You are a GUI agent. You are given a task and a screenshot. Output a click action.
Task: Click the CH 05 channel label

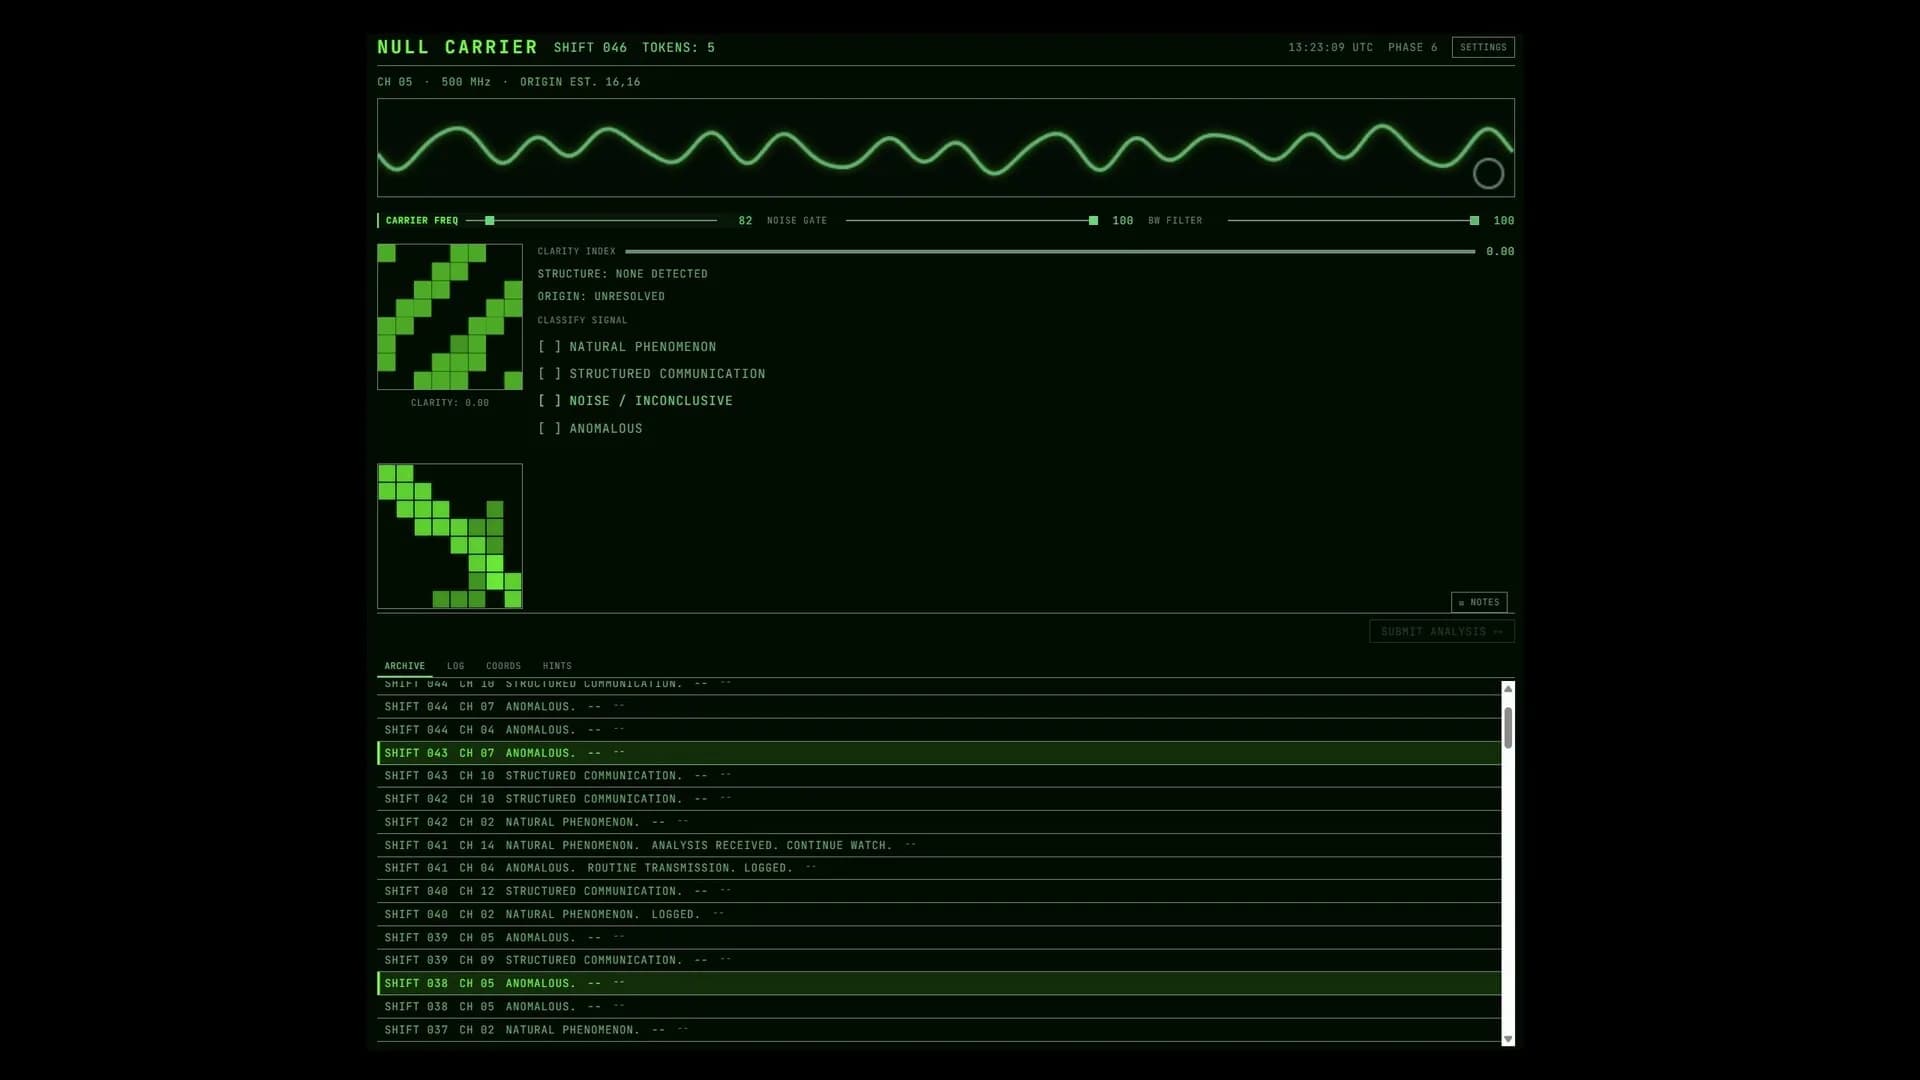394,82
